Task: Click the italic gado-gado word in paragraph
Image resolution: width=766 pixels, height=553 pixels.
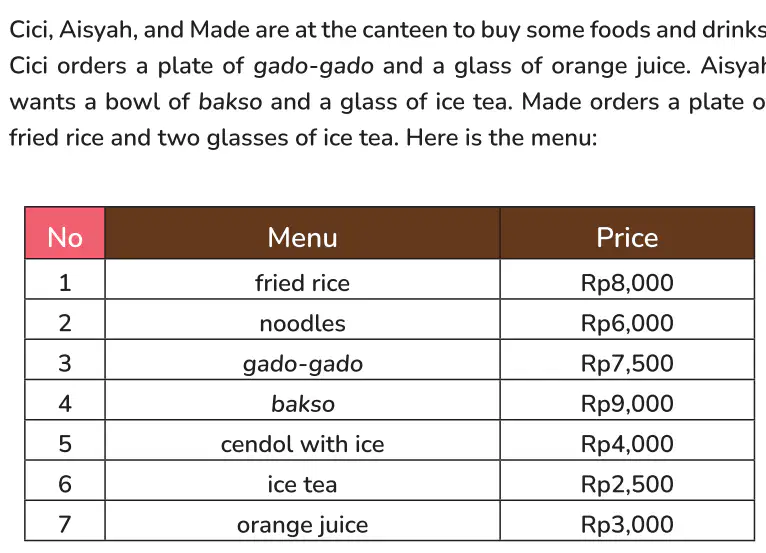Action: click(314, 66)
